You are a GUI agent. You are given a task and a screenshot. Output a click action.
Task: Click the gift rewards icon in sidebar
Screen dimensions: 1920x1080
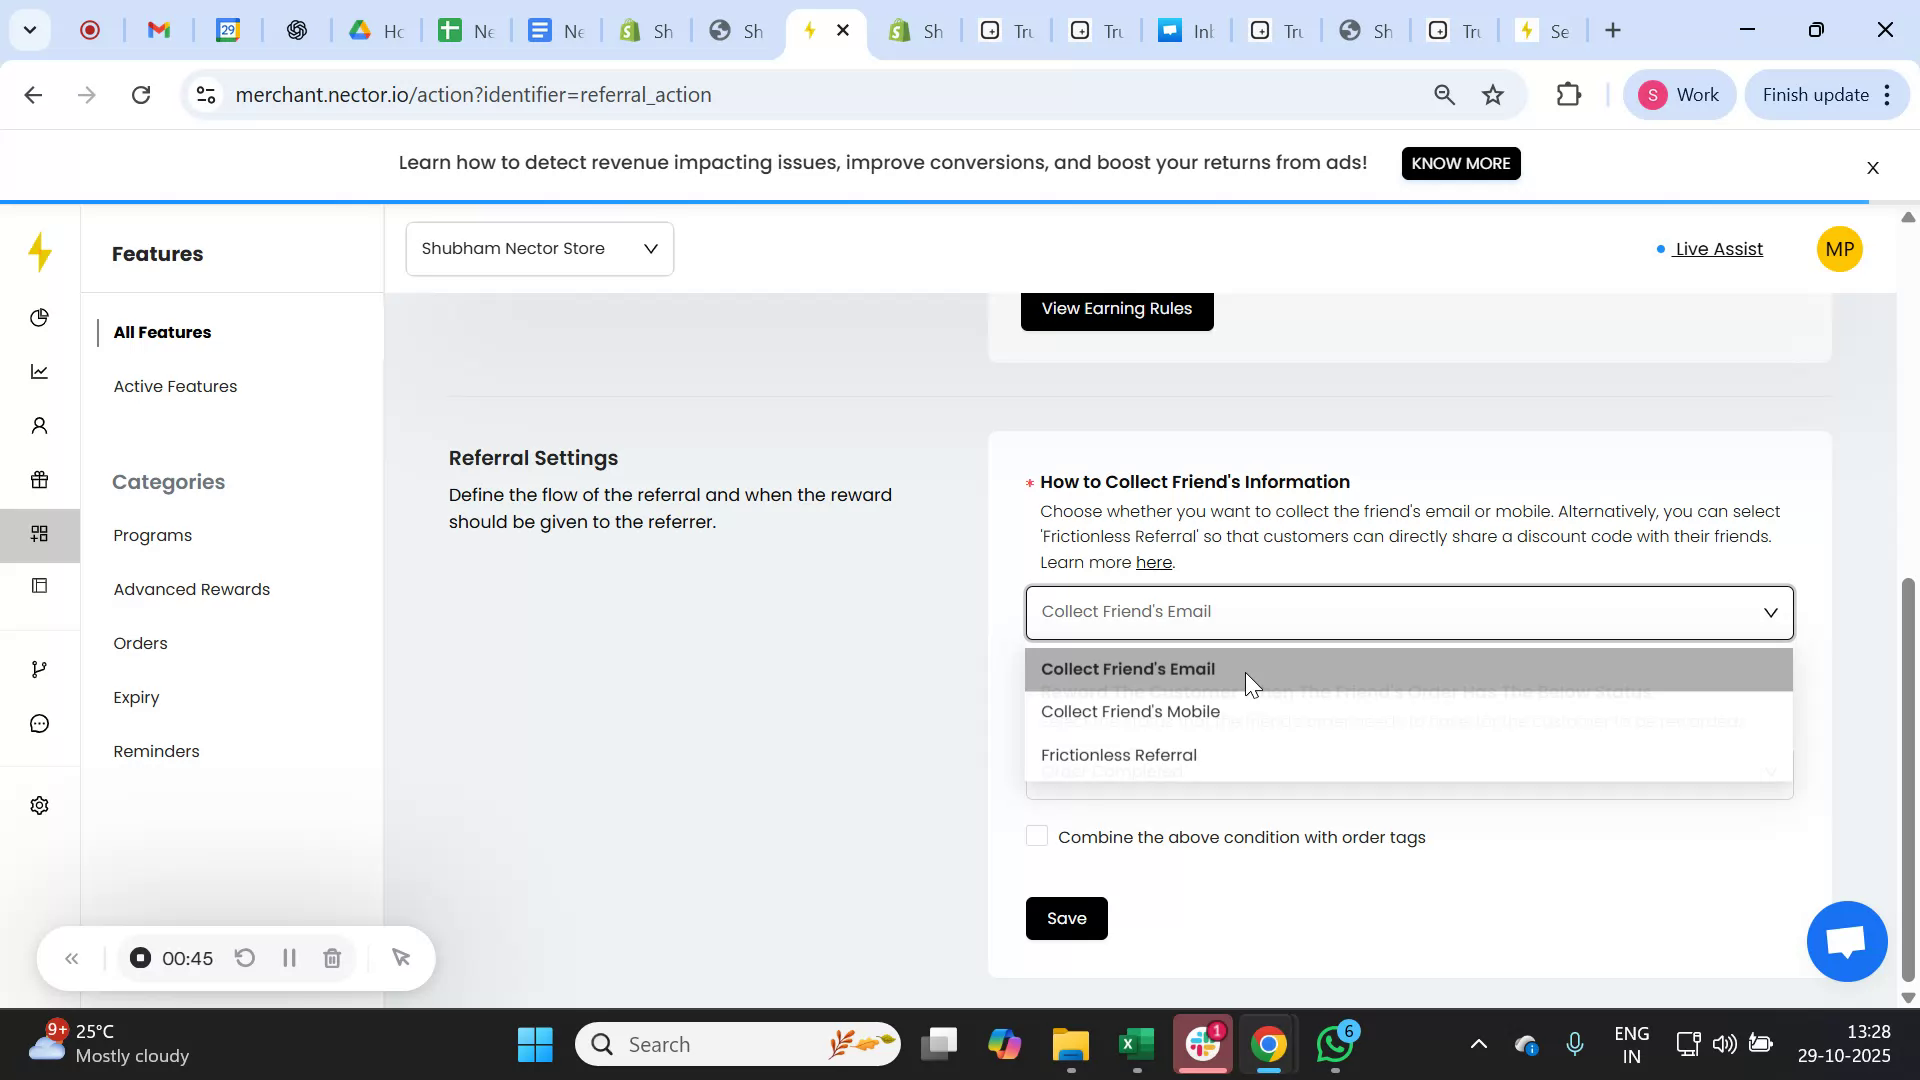coord(40,480)
